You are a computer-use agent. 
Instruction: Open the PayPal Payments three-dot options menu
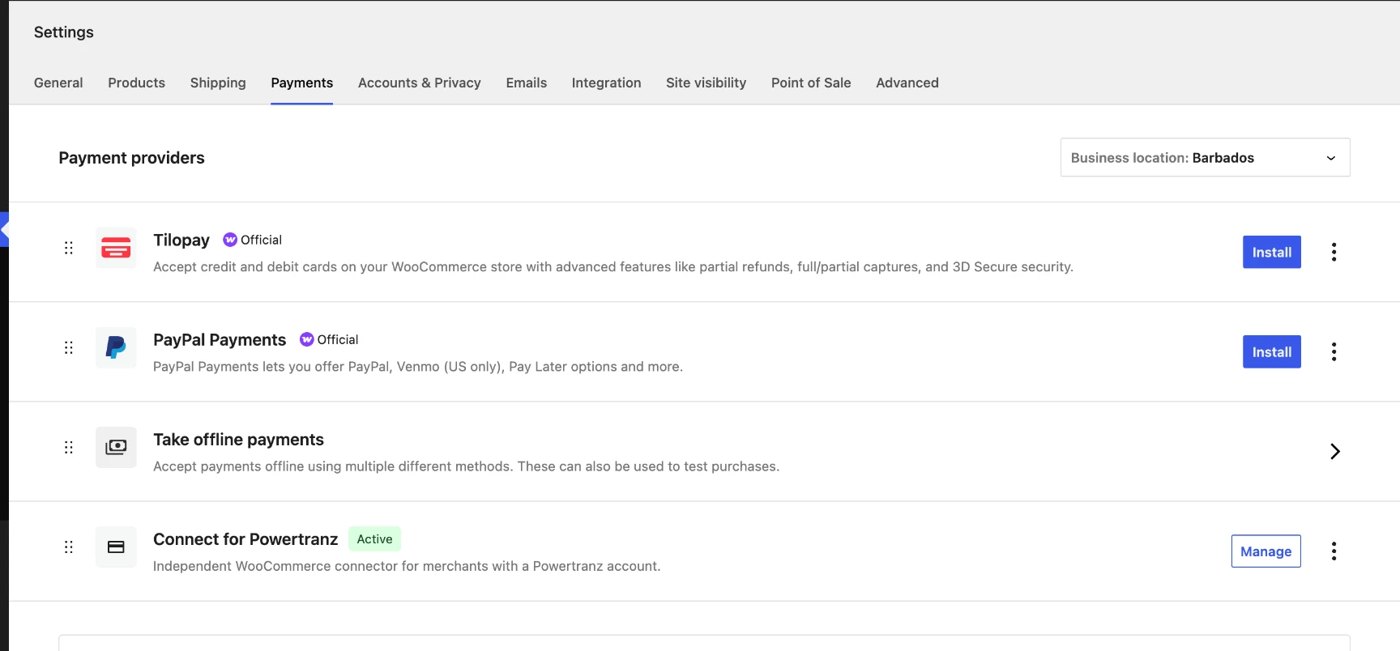tap(1334, 352)
